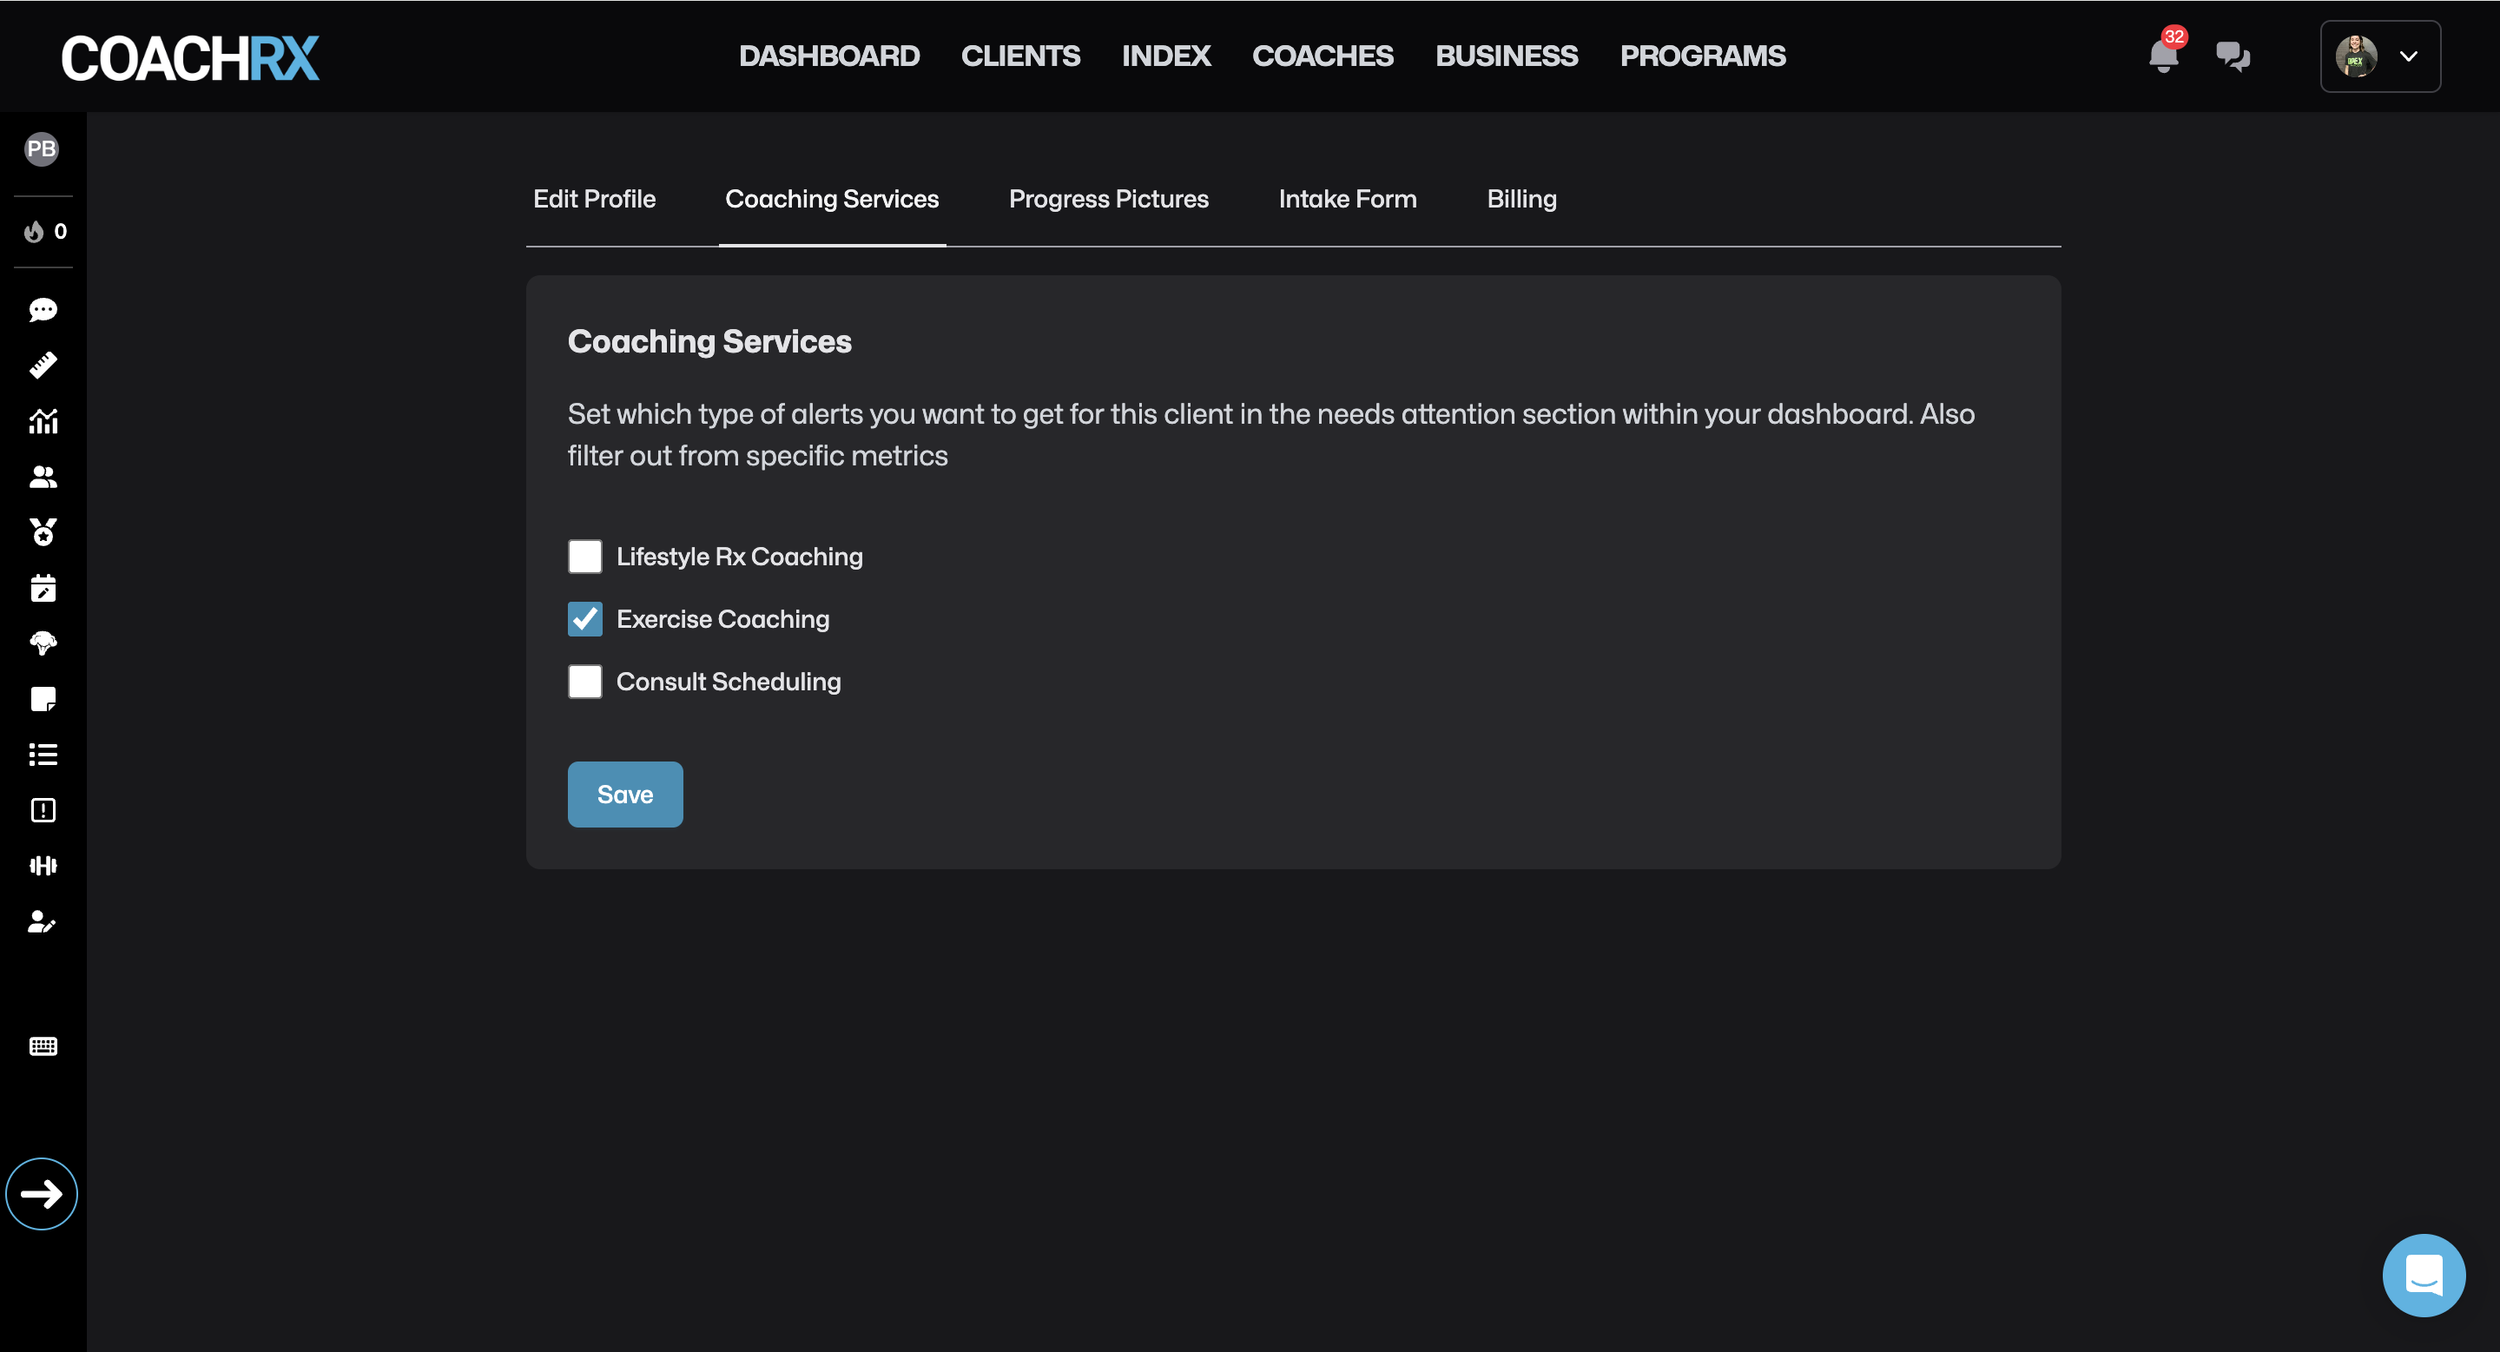This screenshot has height=1352, width=2500.
Task: Open the user avatar dropdown menu
Action: pyautogui.click(x=2379, y=56)
